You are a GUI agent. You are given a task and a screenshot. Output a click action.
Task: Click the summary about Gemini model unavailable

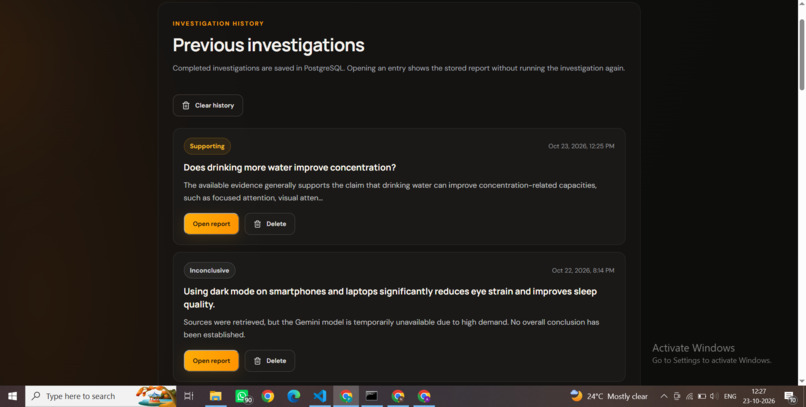(391, 328)
